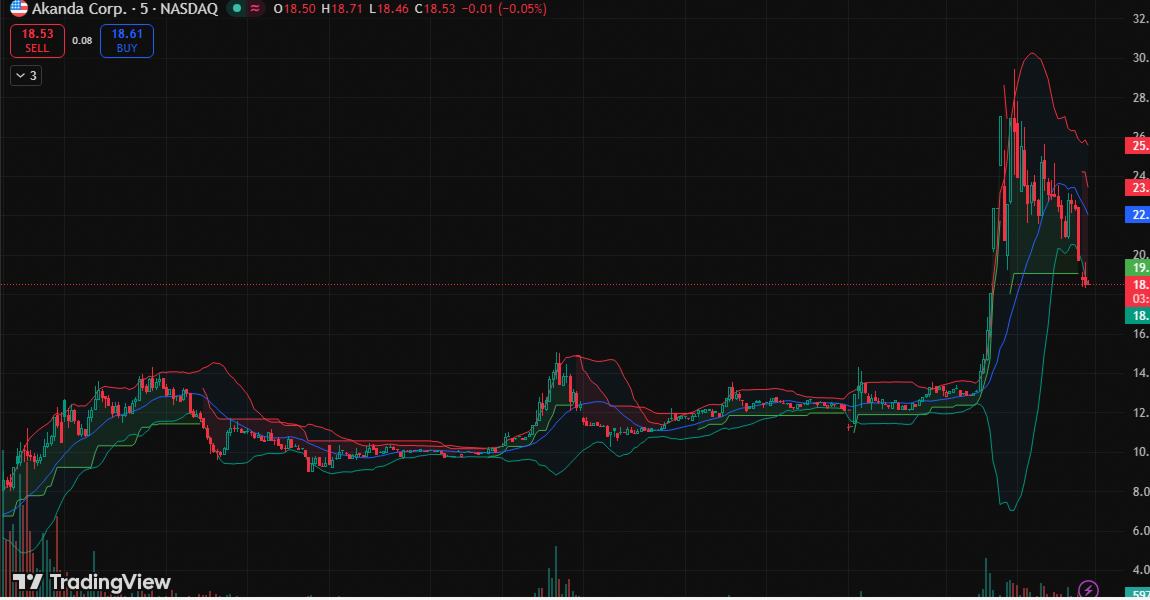Image resolution: width=1150 pixels, height=600 pixels.
Task: Click the 03: countdown timer label
Action: coord(1138,299)
